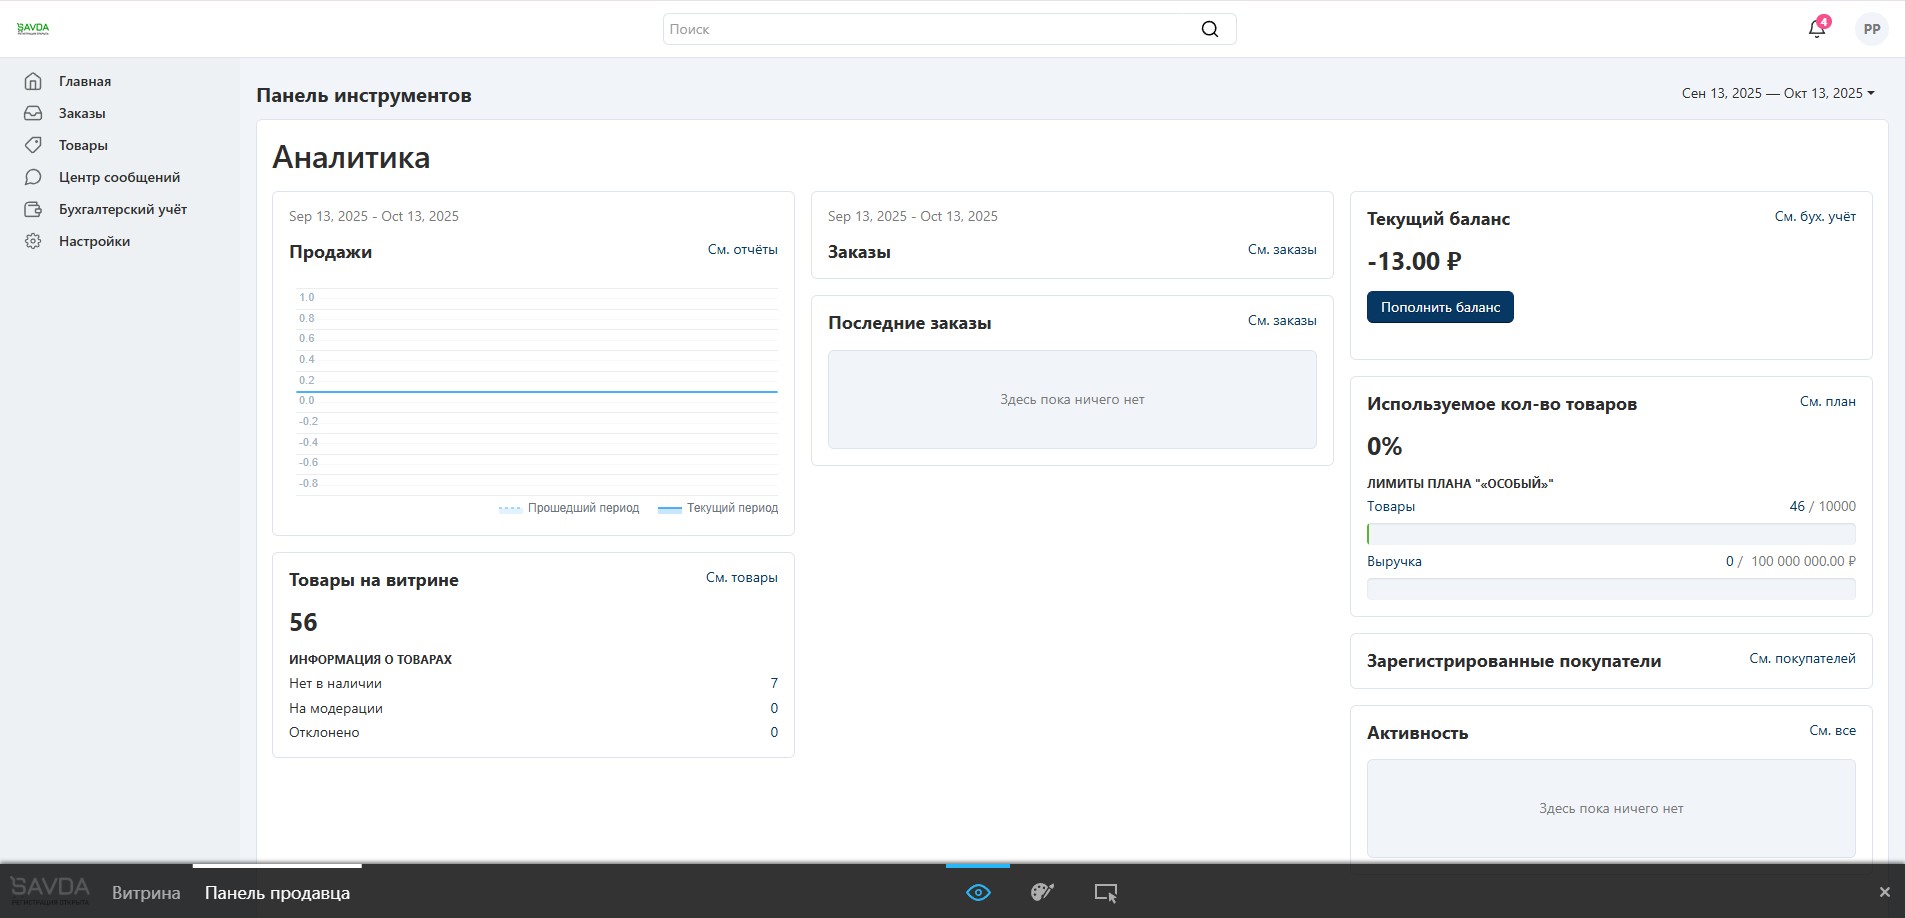Click the Home house icon in sidebar
Image resolution: width=1905 pixels, height=918 pixels.
[33, 81]
